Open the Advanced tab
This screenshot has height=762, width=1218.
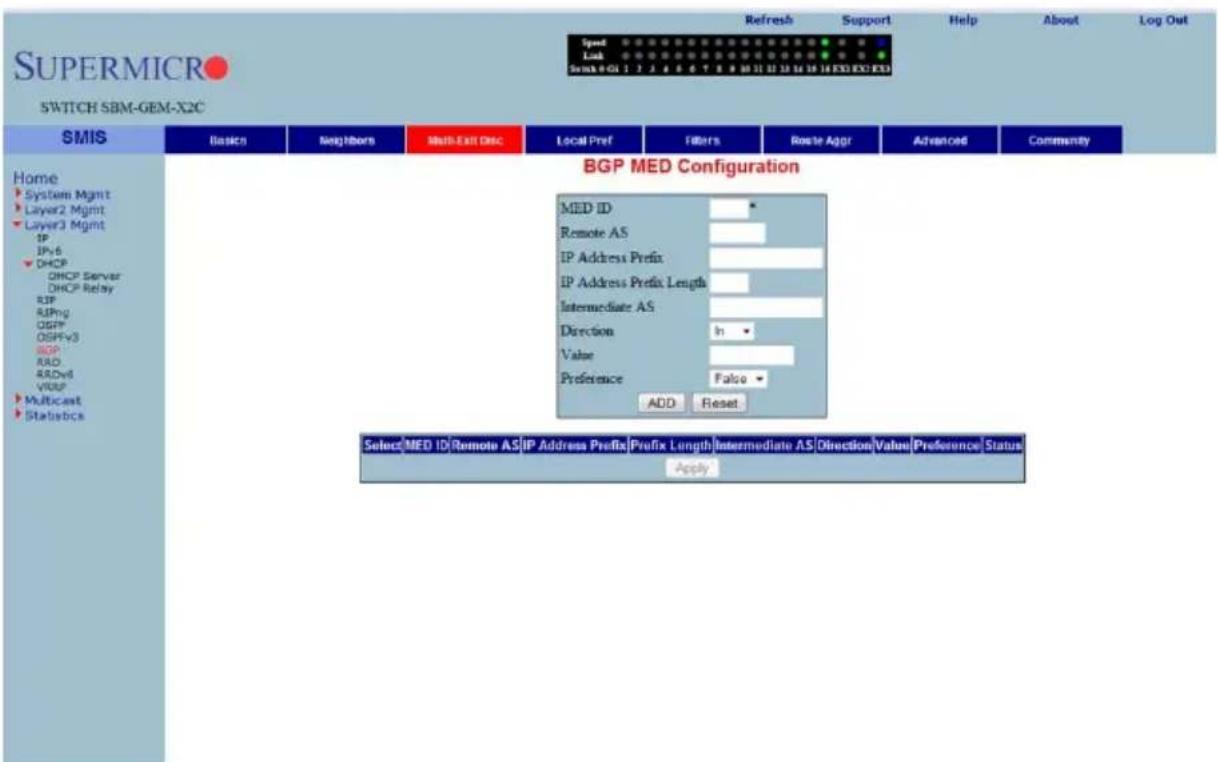(x=941, y=141)
